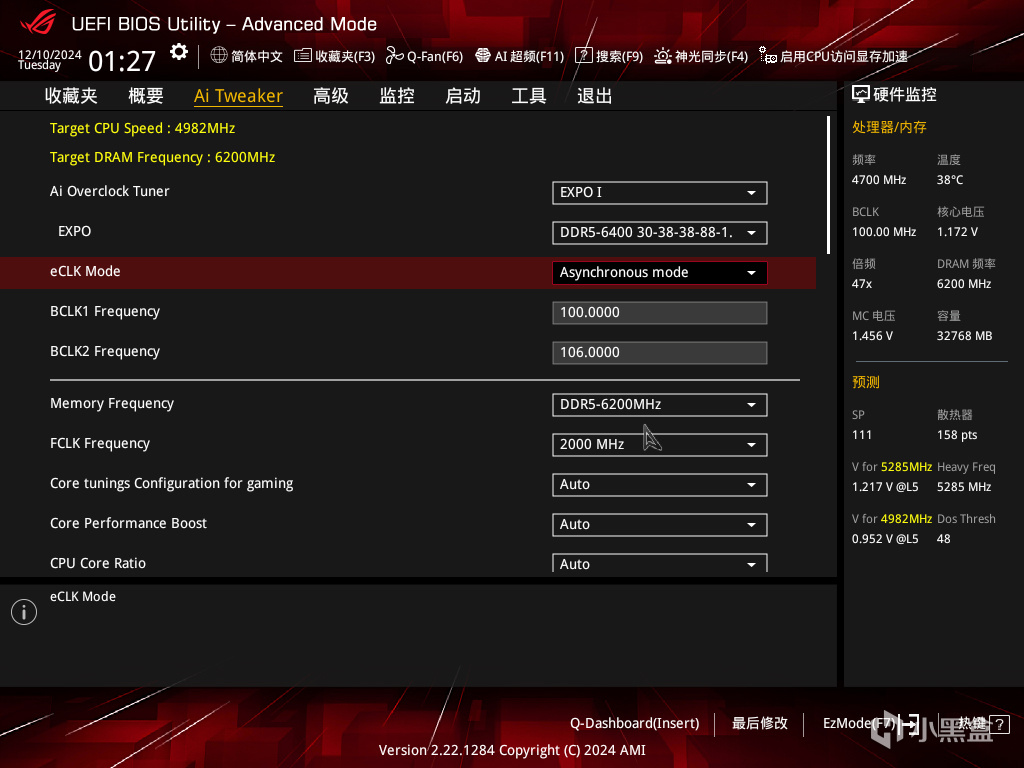This screenshot has height=768, width=1024.
Task: Expand FCLK Frequency 2000 MHz dropdown
Action: [660, 444]
